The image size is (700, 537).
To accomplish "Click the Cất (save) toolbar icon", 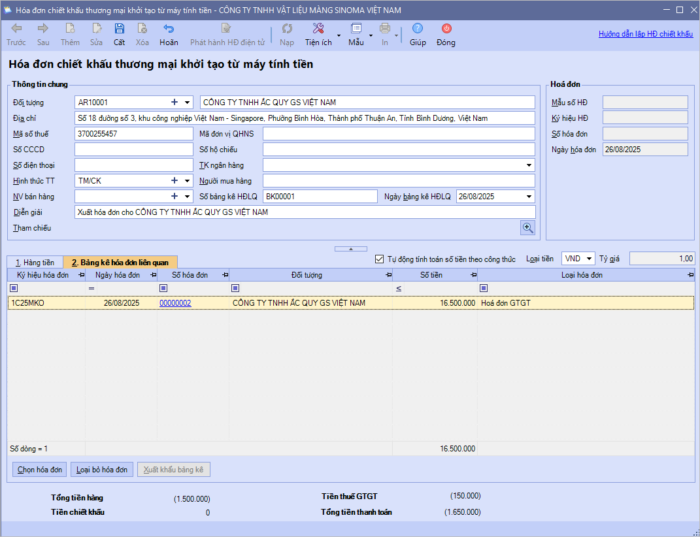I will (119, 30).
